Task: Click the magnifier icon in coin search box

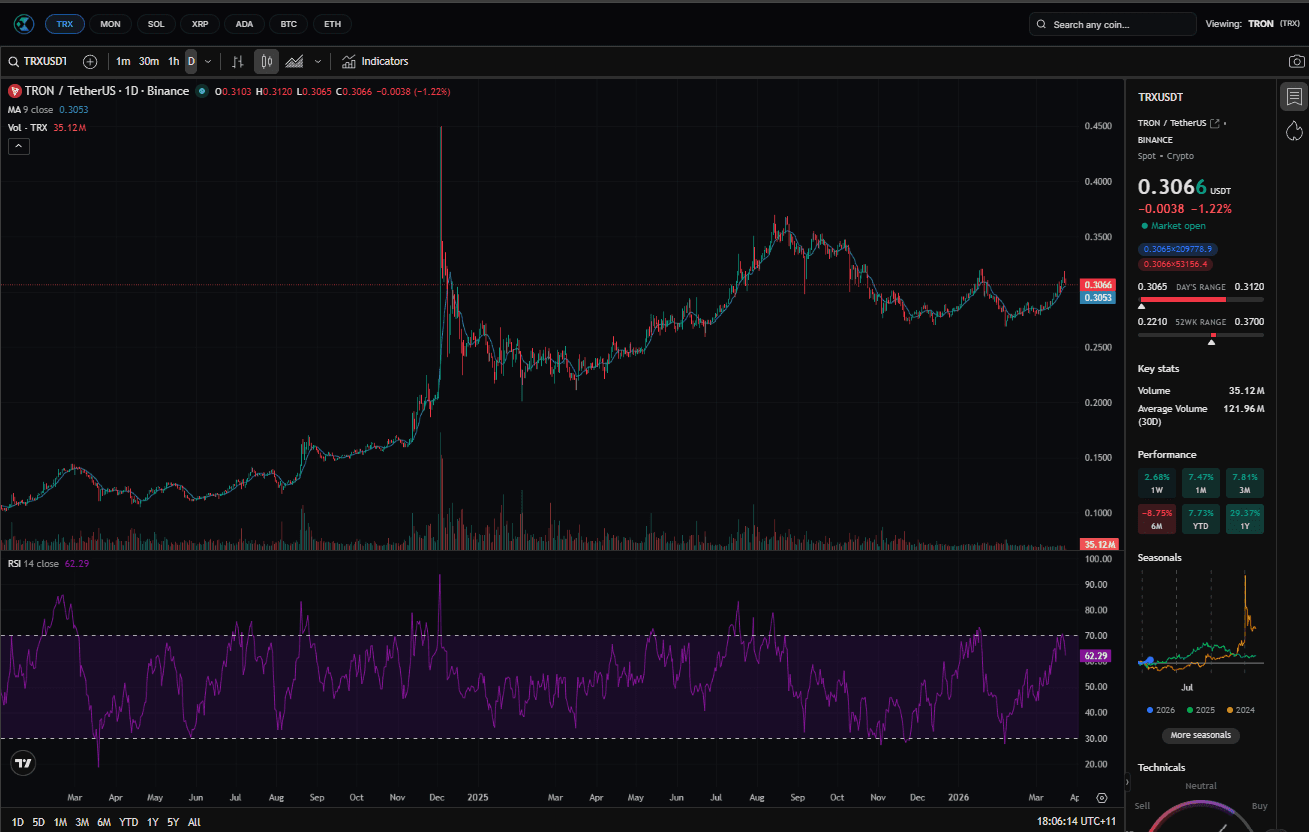Action: click(x=1042, y=24)
